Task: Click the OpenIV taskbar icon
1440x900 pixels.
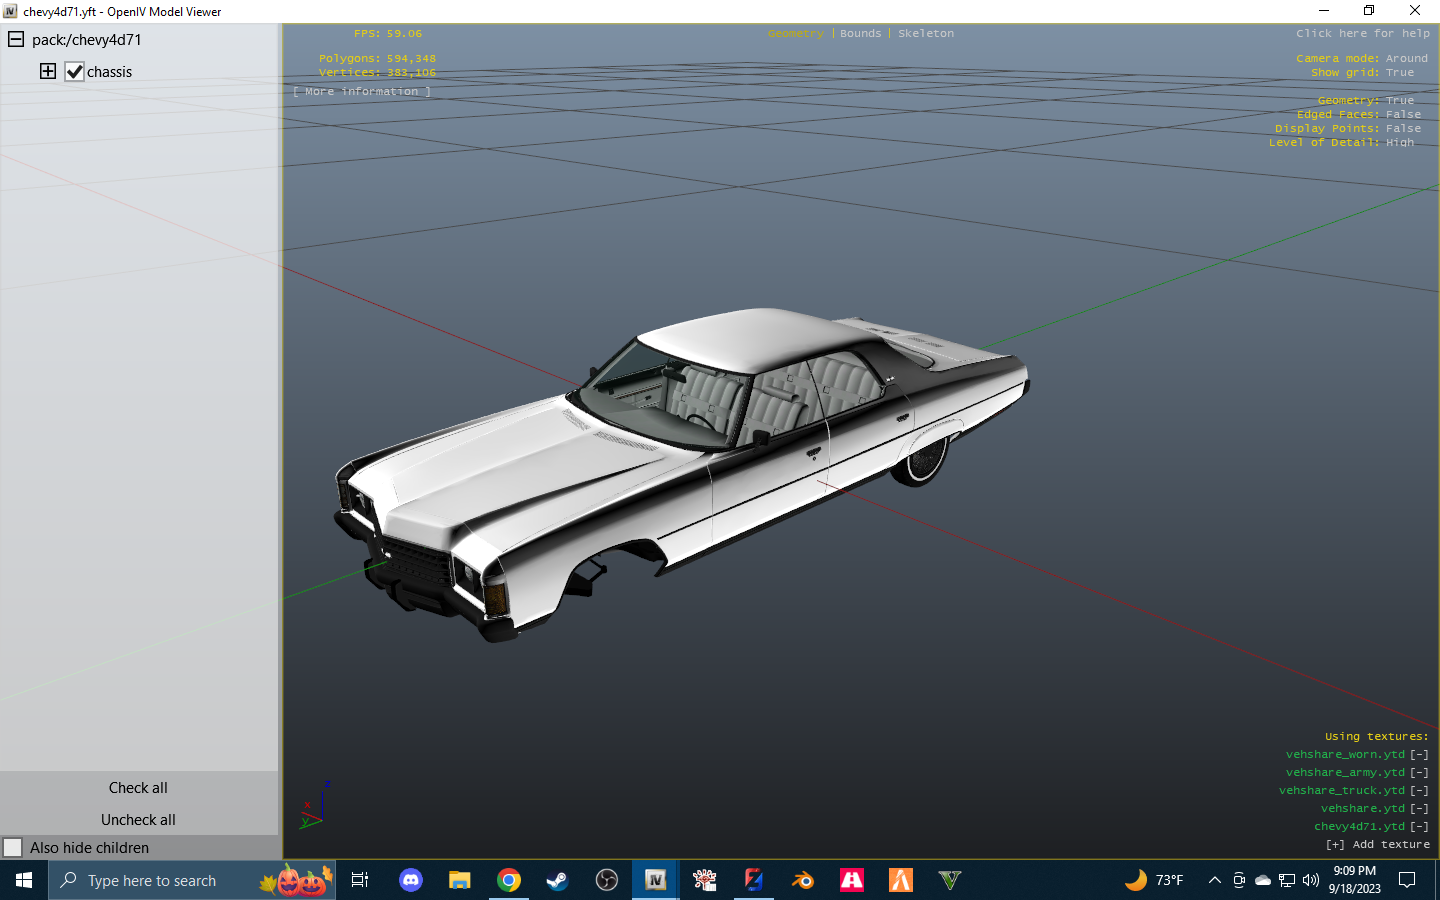Action: [655, 880]
